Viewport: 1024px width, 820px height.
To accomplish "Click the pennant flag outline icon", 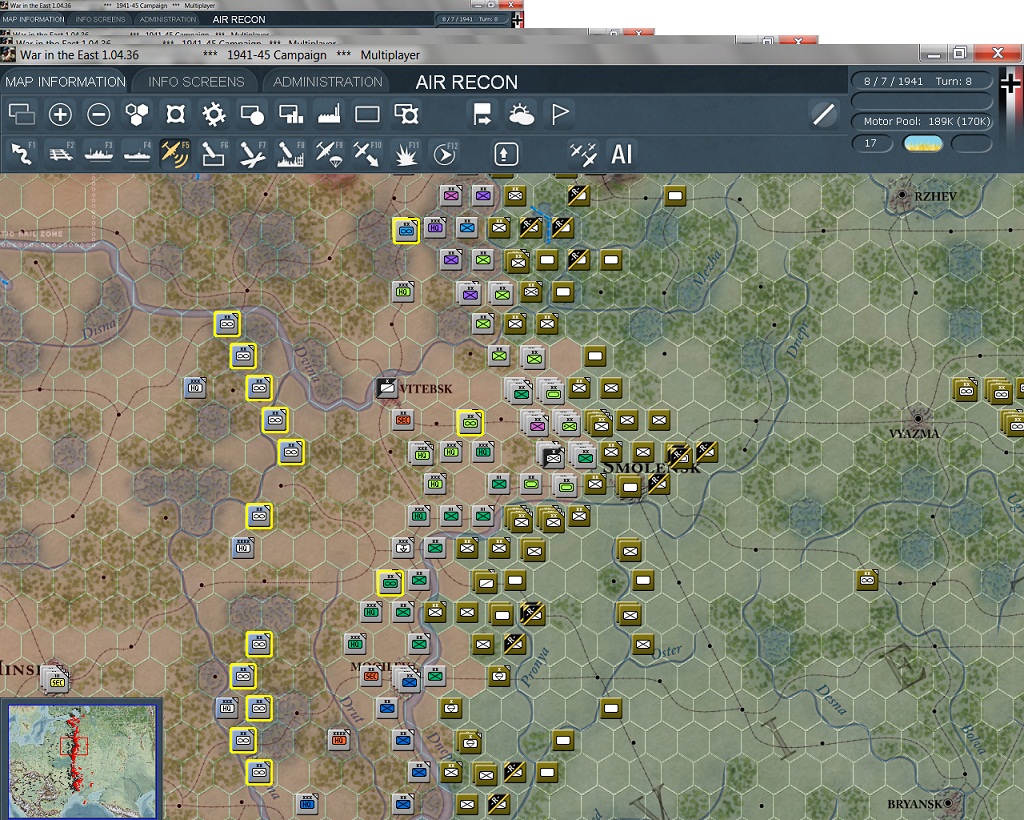I will [x=560, y=114].
